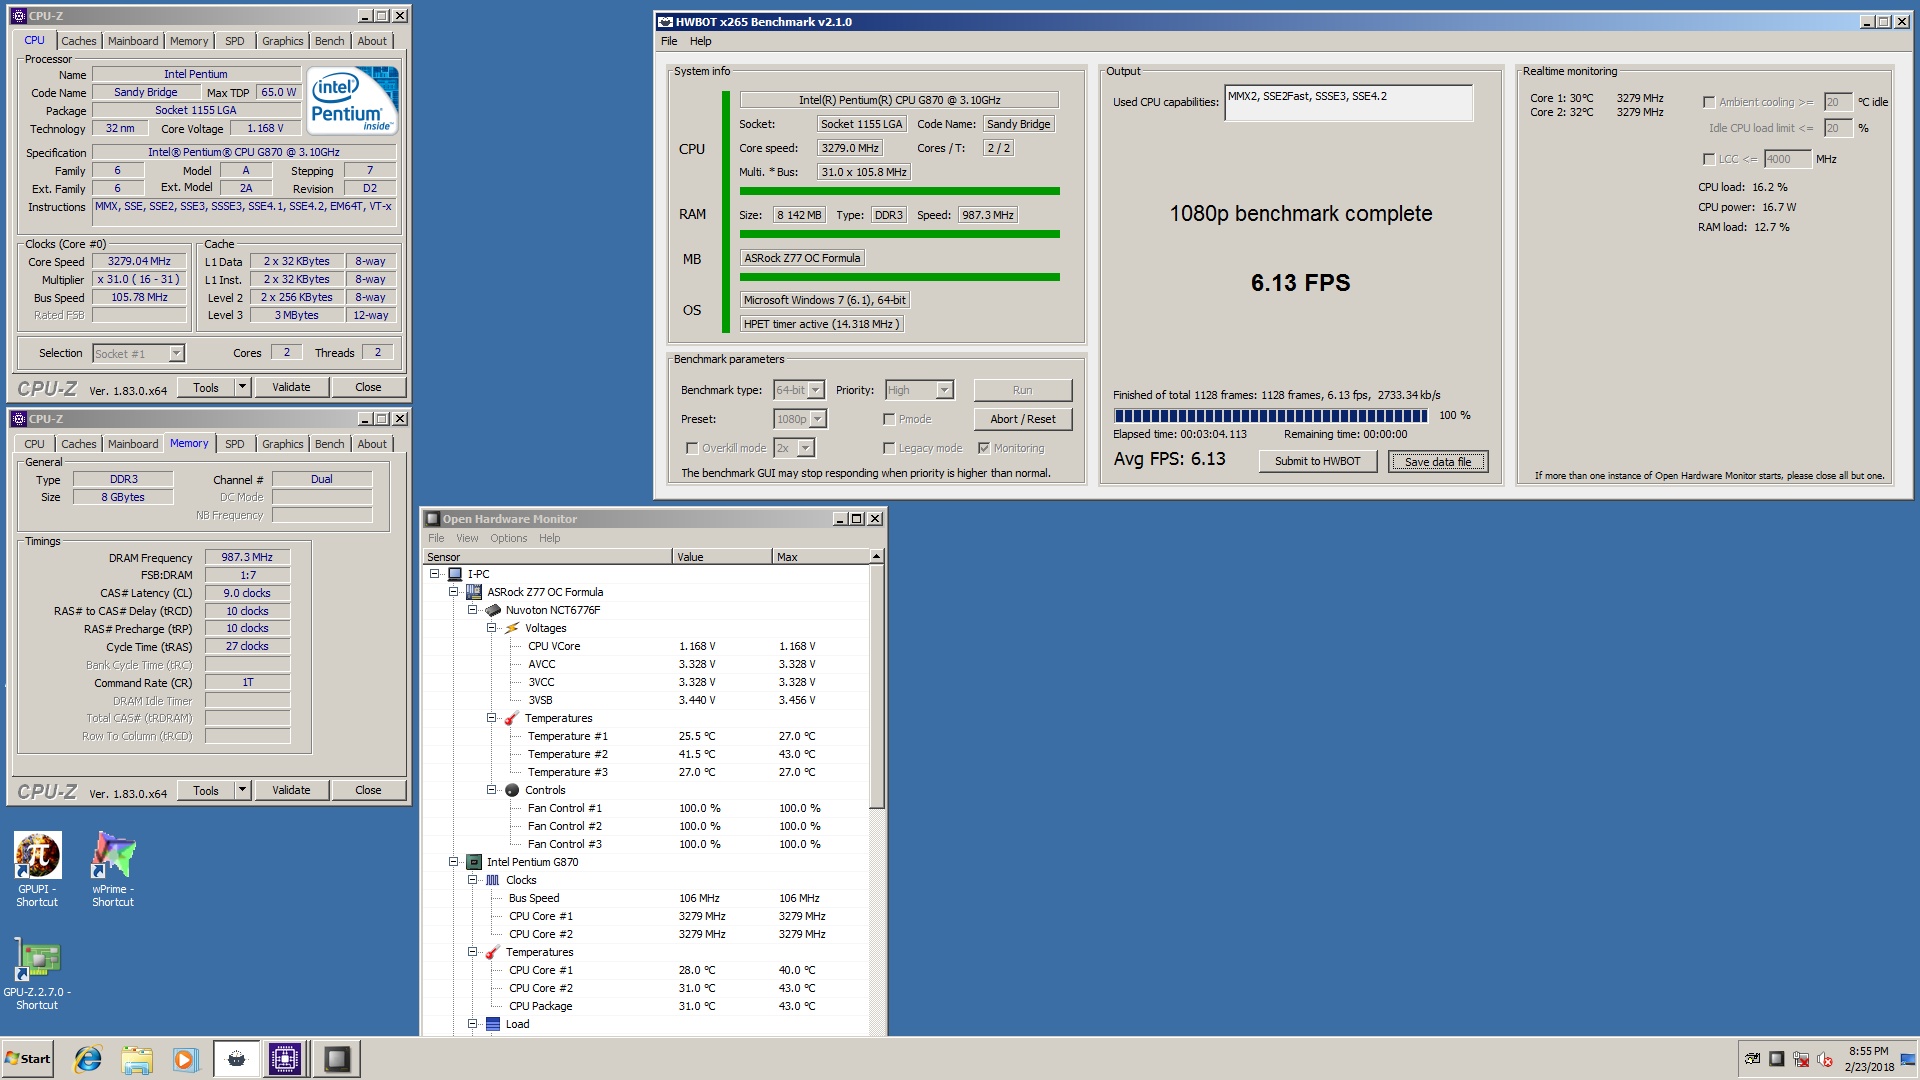Click HWBOT x265 title bar icon
Screen dimensions: 1920x1080
665,22
